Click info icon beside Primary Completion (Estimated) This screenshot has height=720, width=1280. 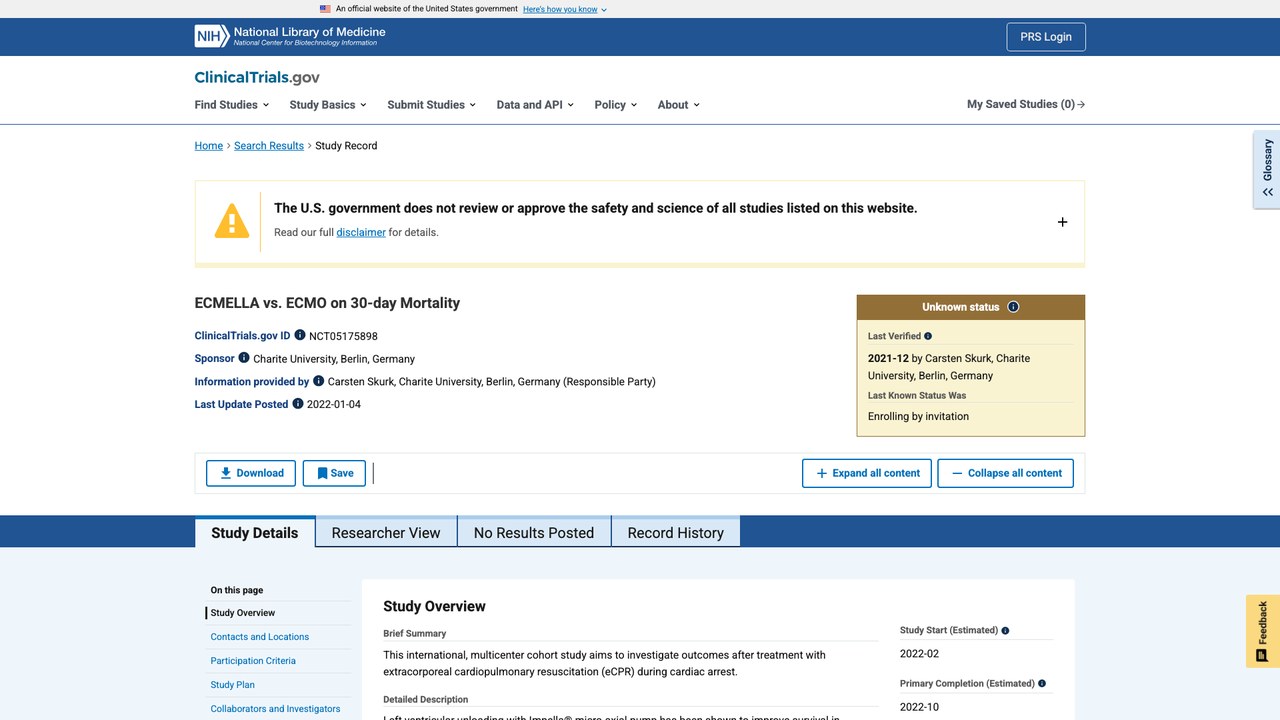click(x=1042, y=684)
